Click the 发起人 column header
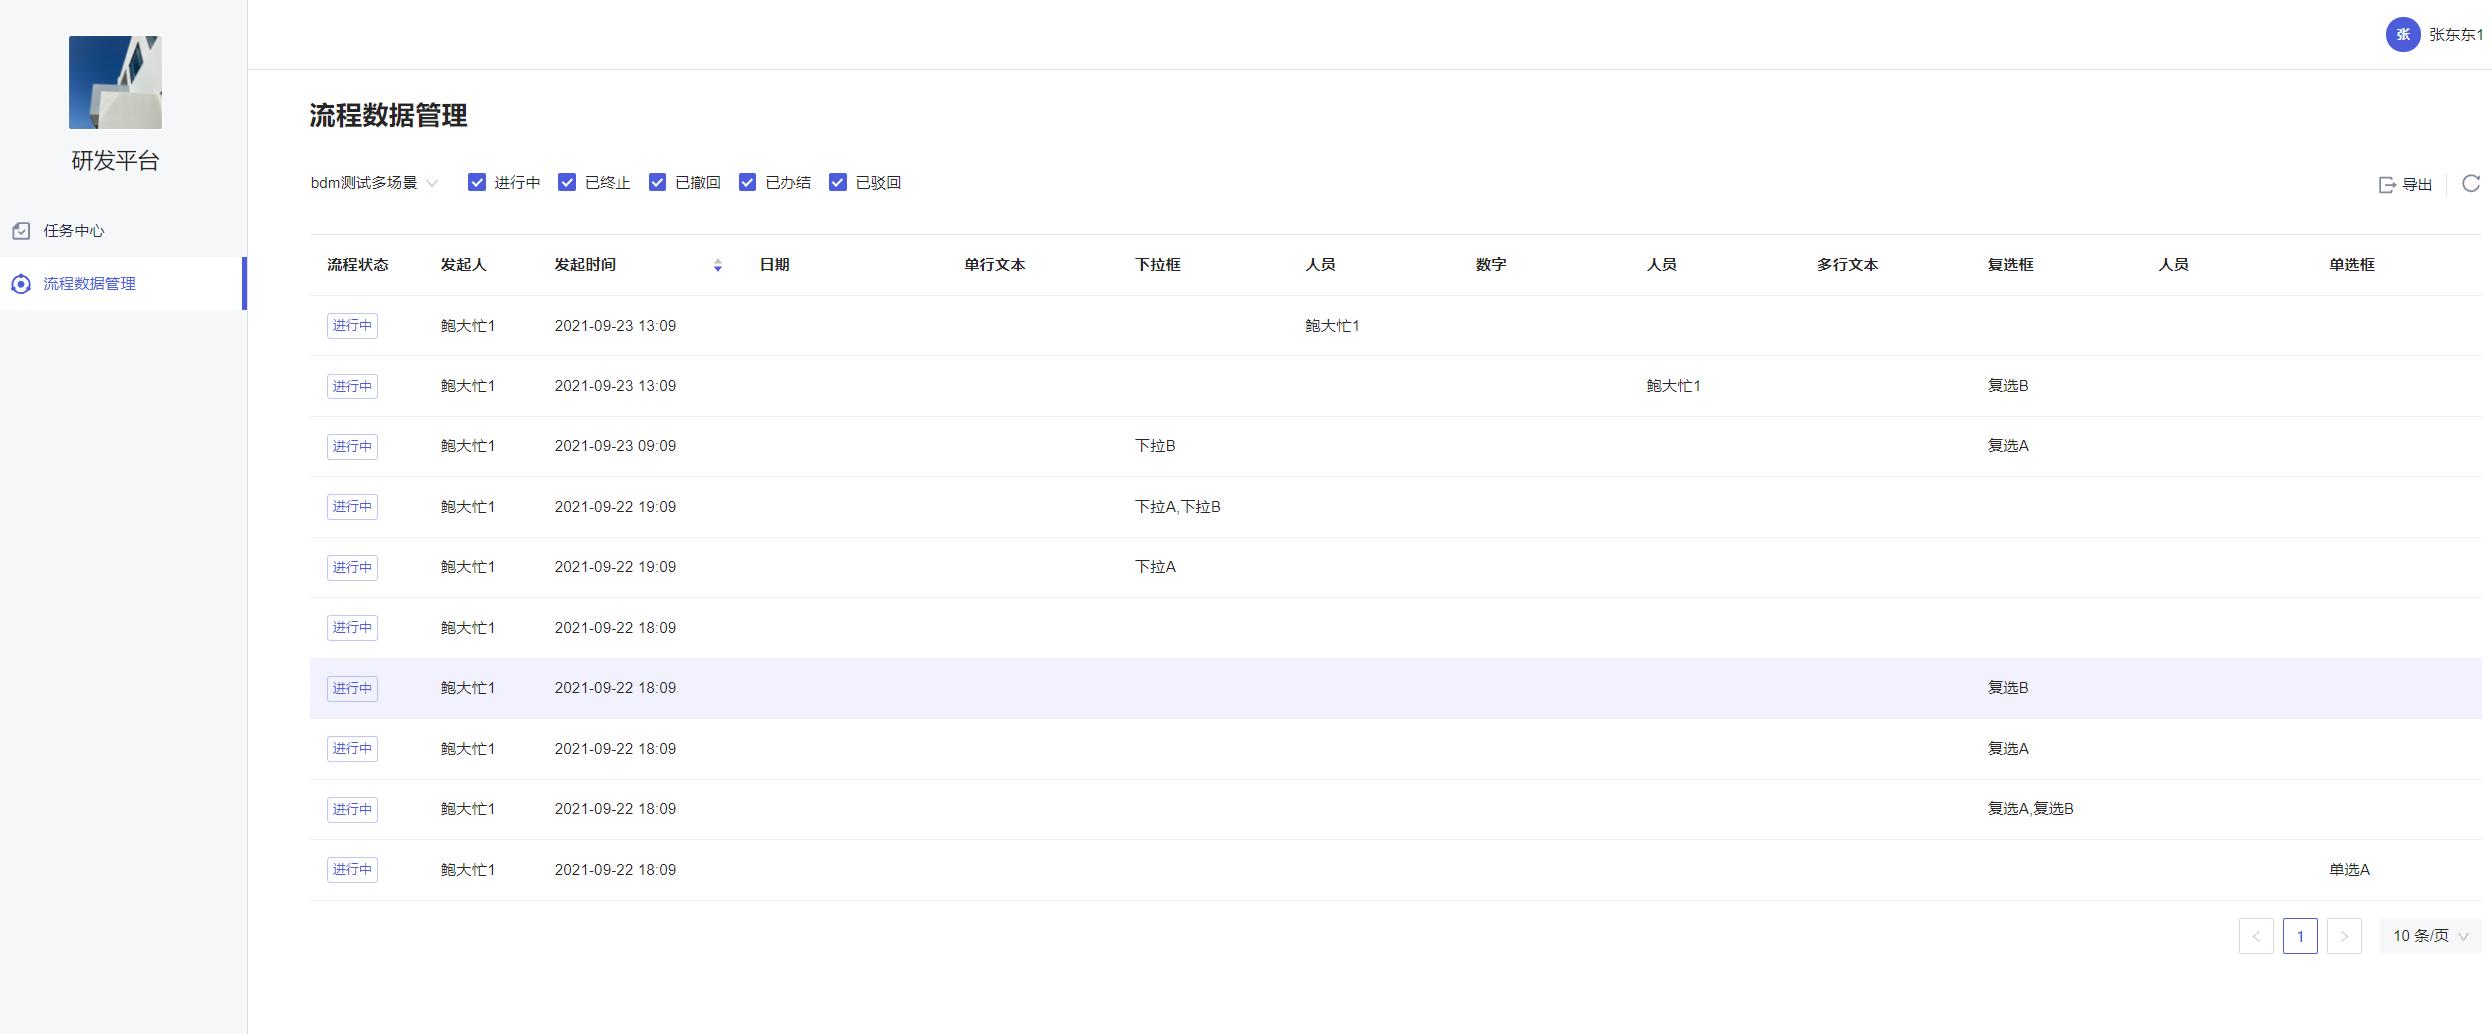This screenshot has width=2492, height=1034. pos(464,265)
